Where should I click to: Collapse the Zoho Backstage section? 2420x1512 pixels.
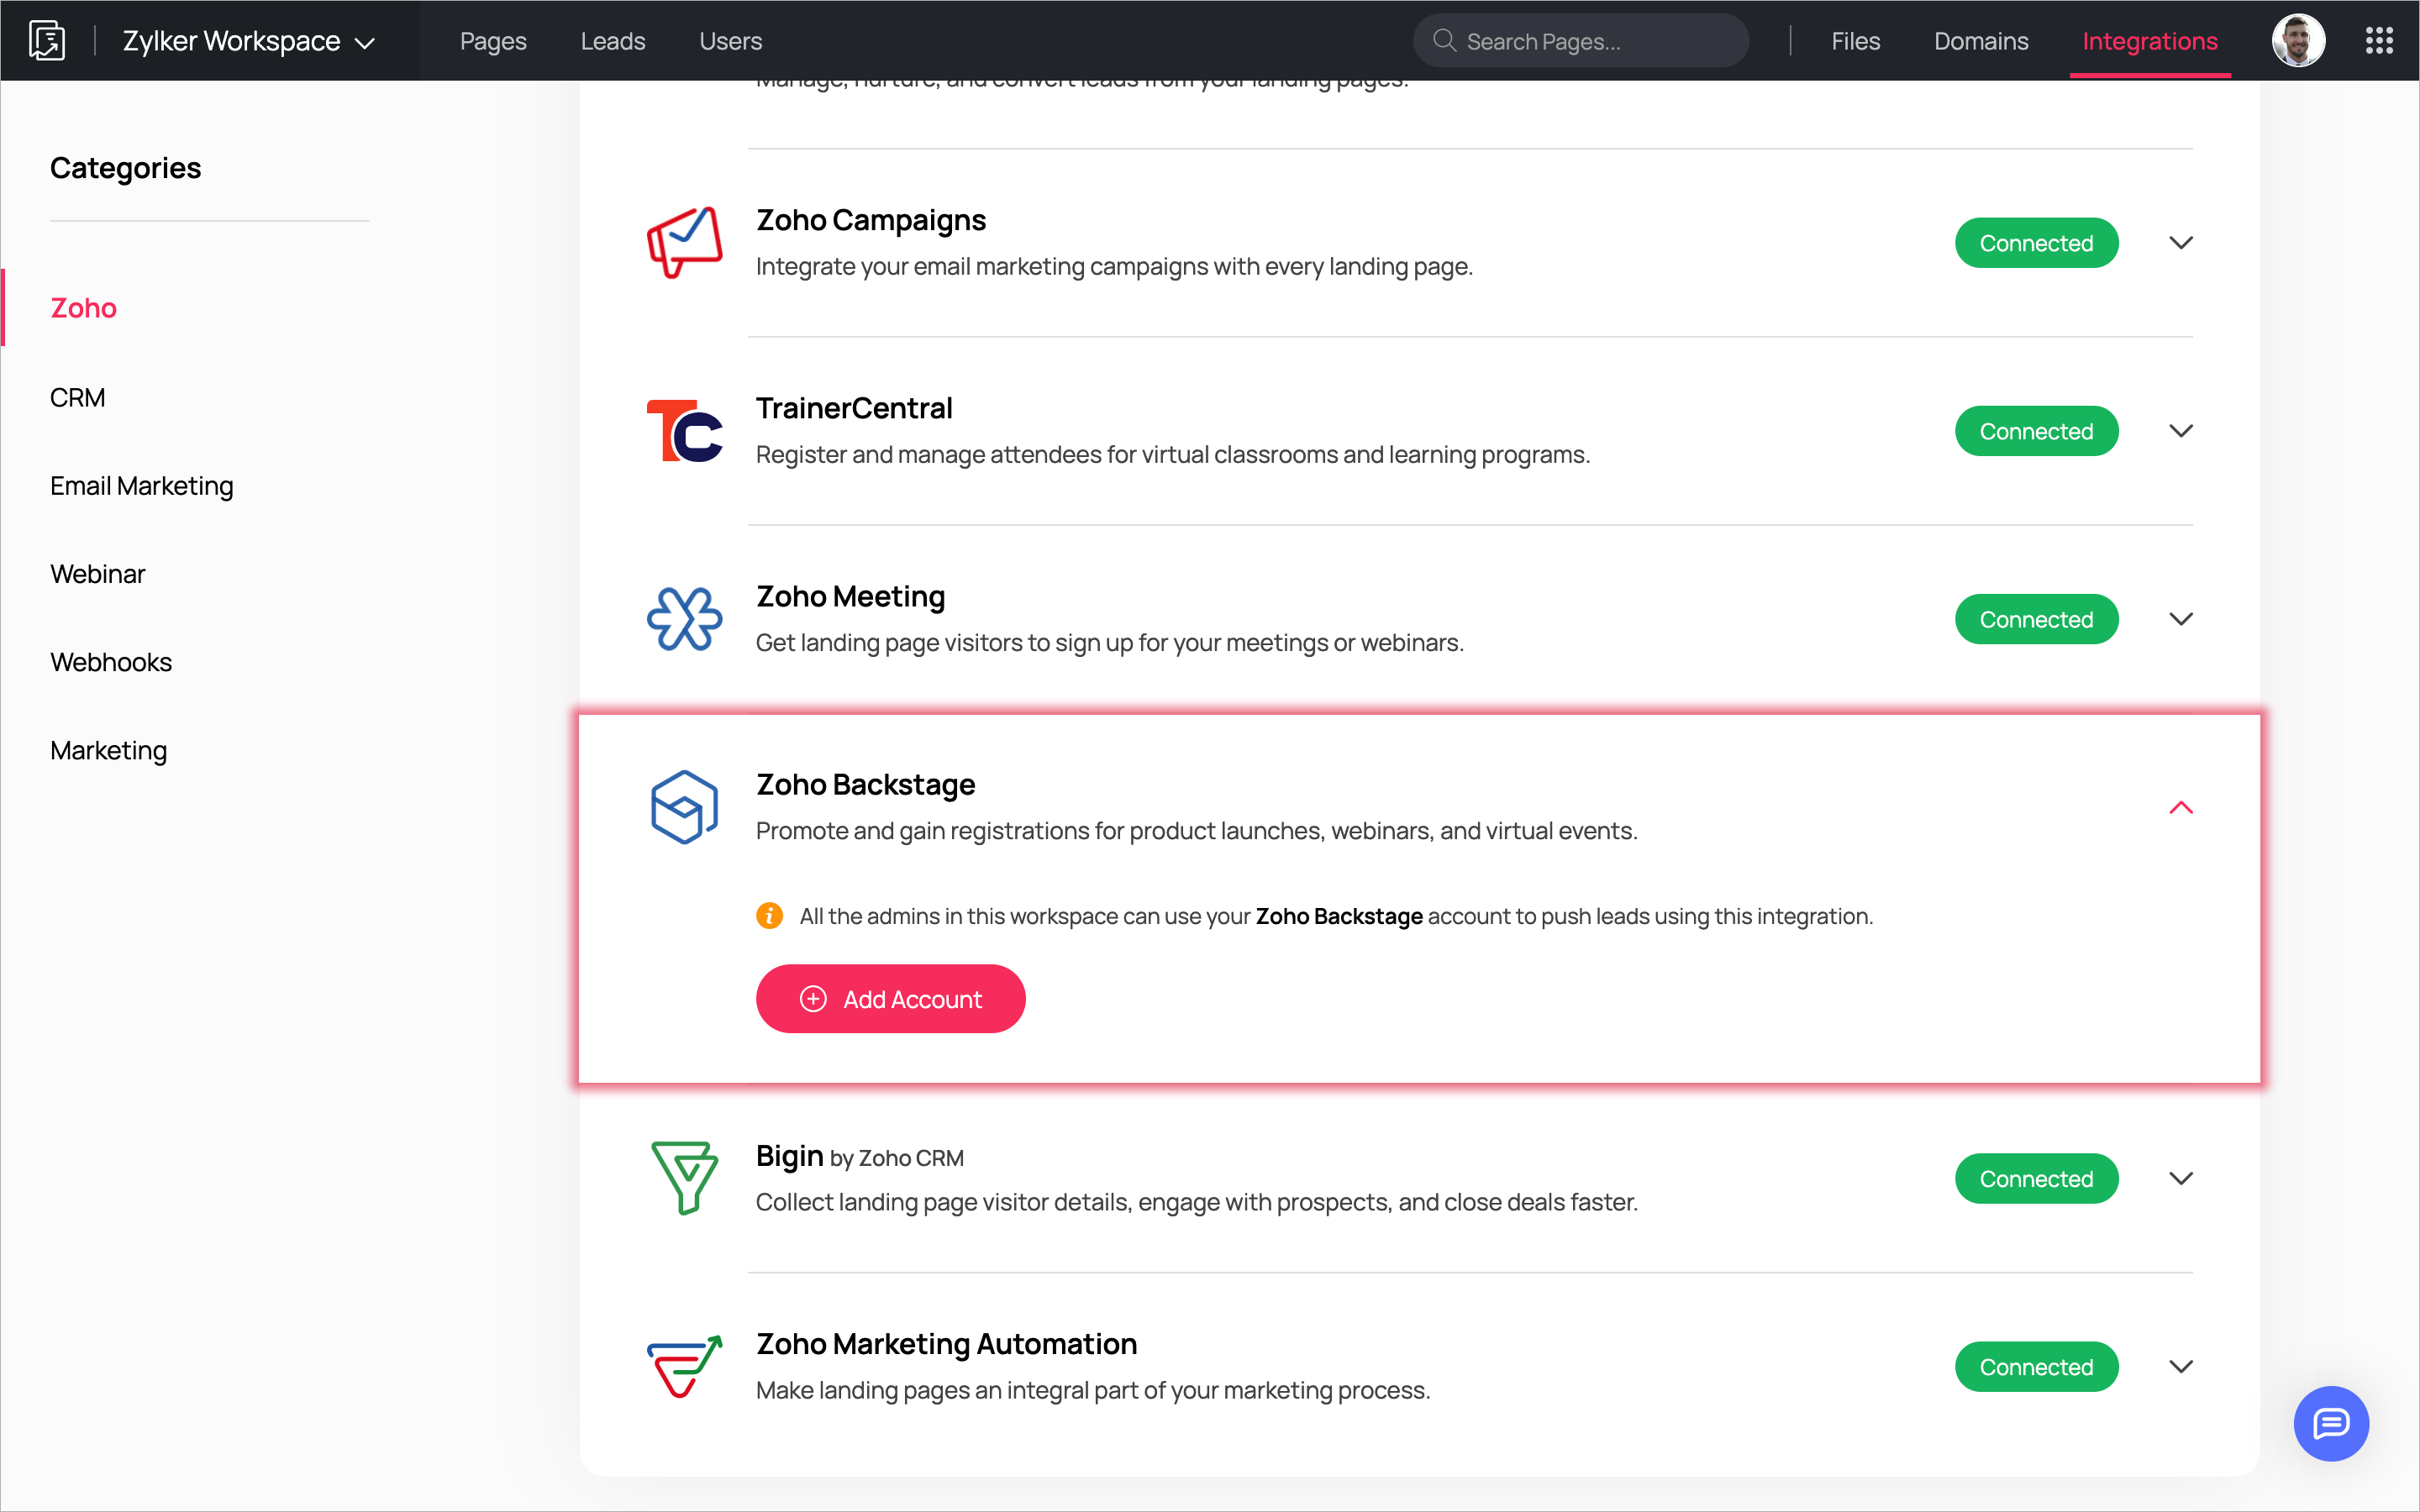[x=2181, y=807]
